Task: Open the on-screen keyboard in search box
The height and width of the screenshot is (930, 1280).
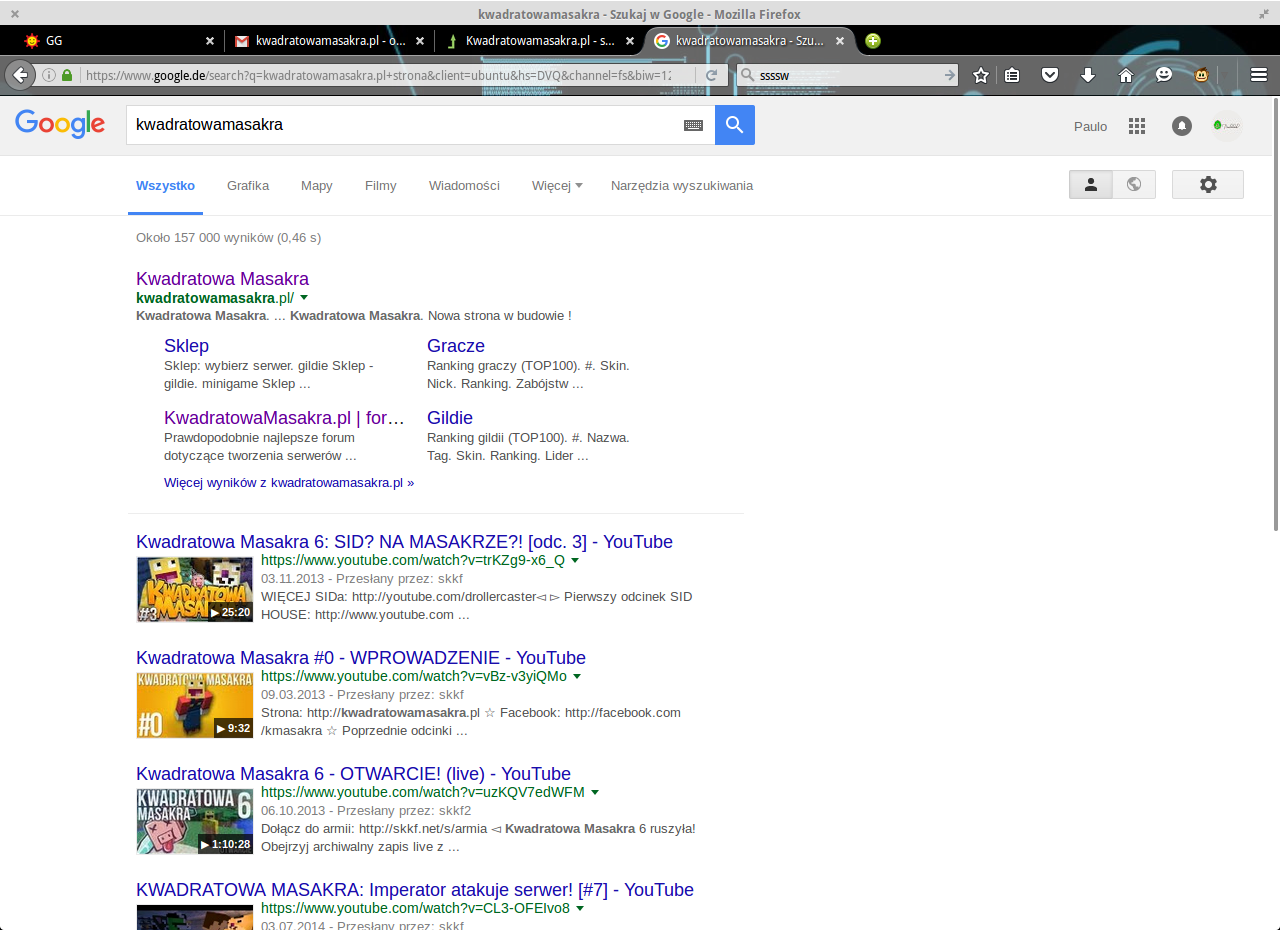Action: click(693, 125)
